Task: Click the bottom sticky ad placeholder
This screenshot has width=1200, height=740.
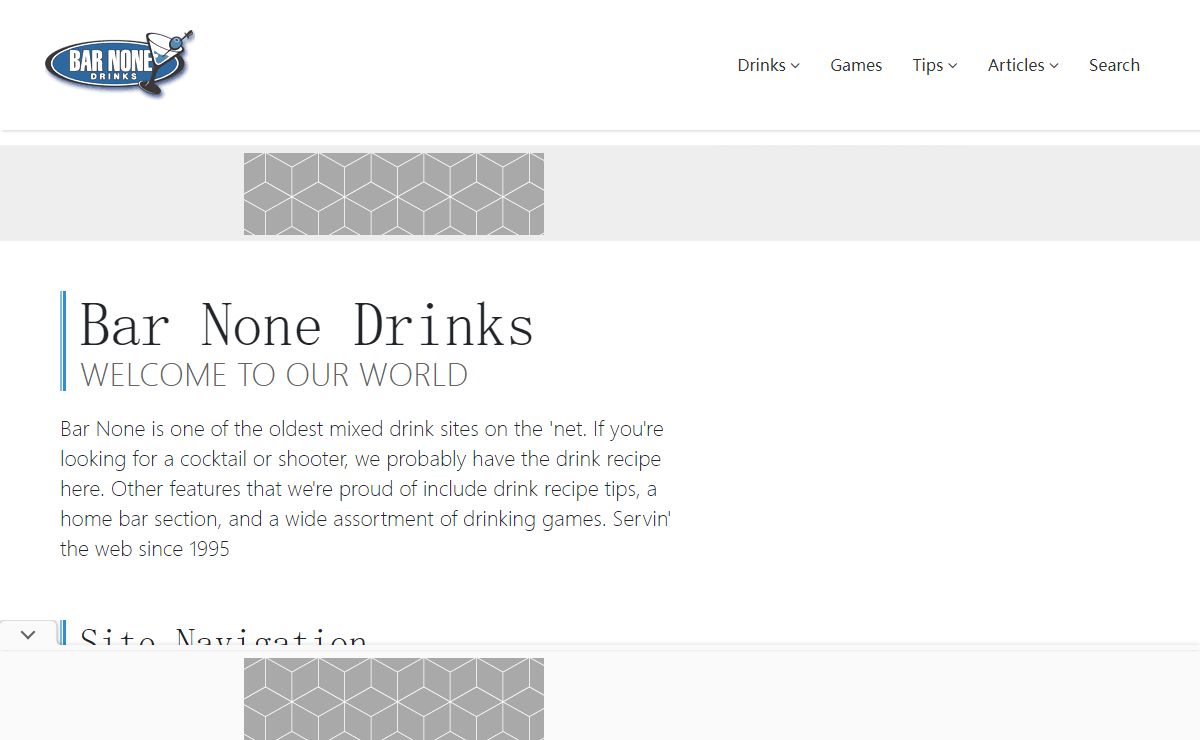Action: [x=394, y=699]
